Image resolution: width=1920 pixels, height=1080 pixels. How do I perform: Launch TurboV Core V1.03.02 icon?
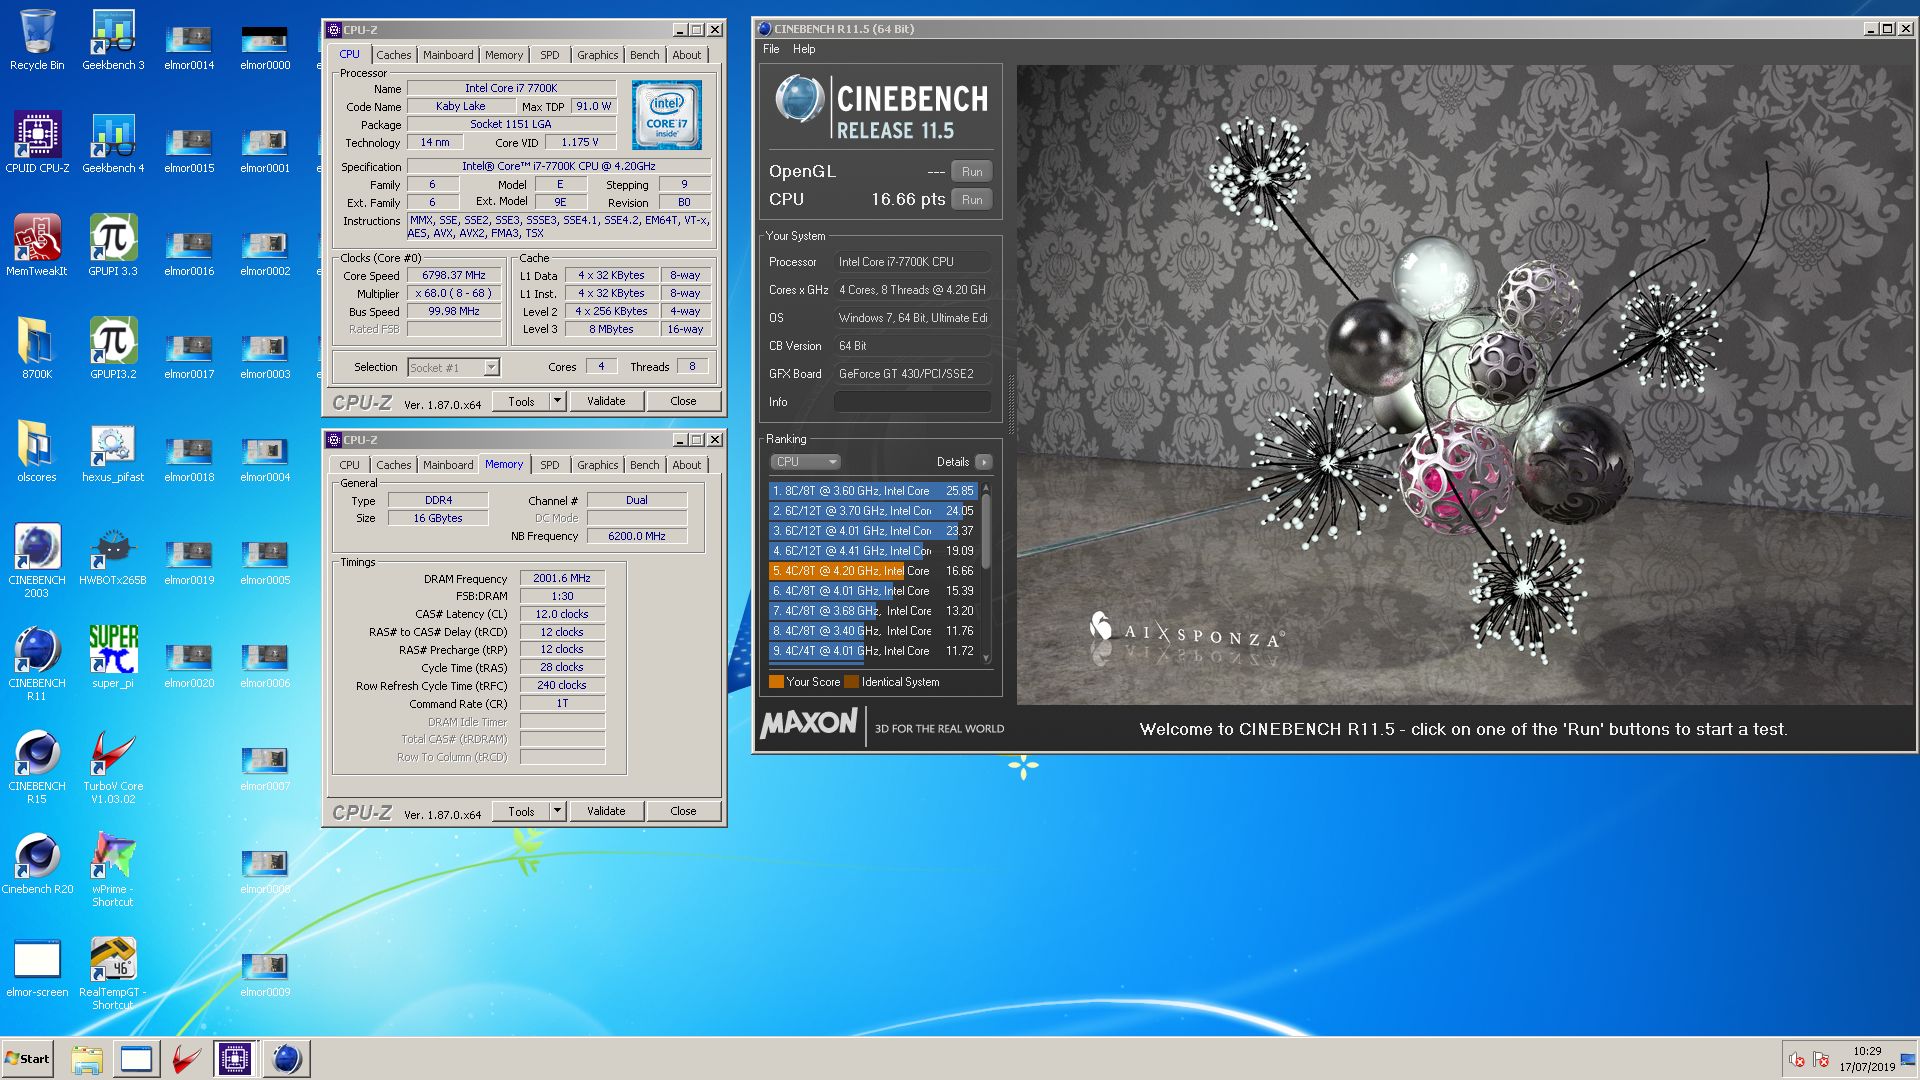point(113,767)
